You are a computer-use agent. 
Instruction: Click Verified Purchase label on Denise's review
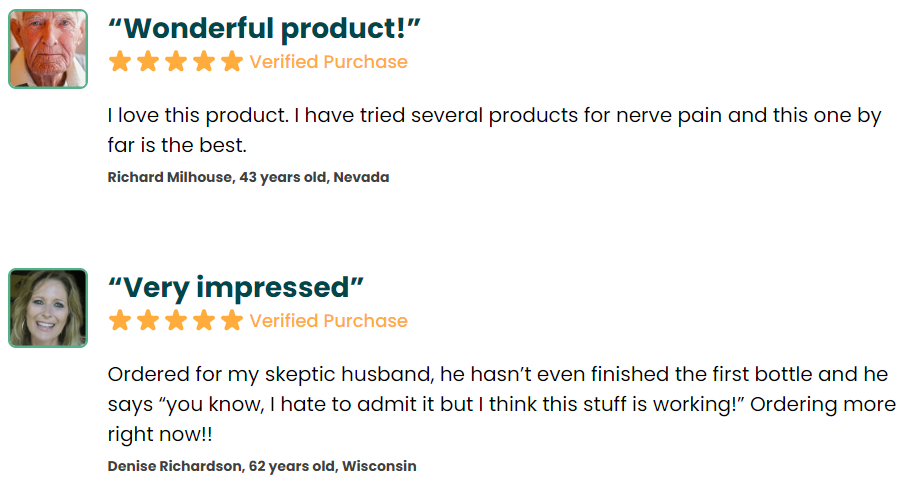tap(329, 321)
